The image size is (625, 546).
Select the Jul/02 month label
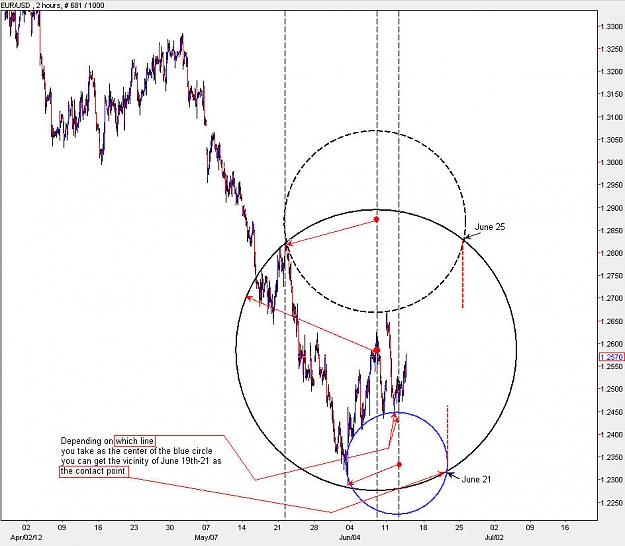pos(494,538)
